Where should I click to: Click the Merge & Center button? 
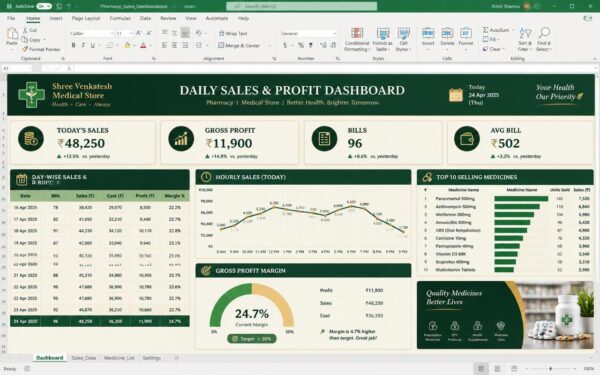point(239,46)
